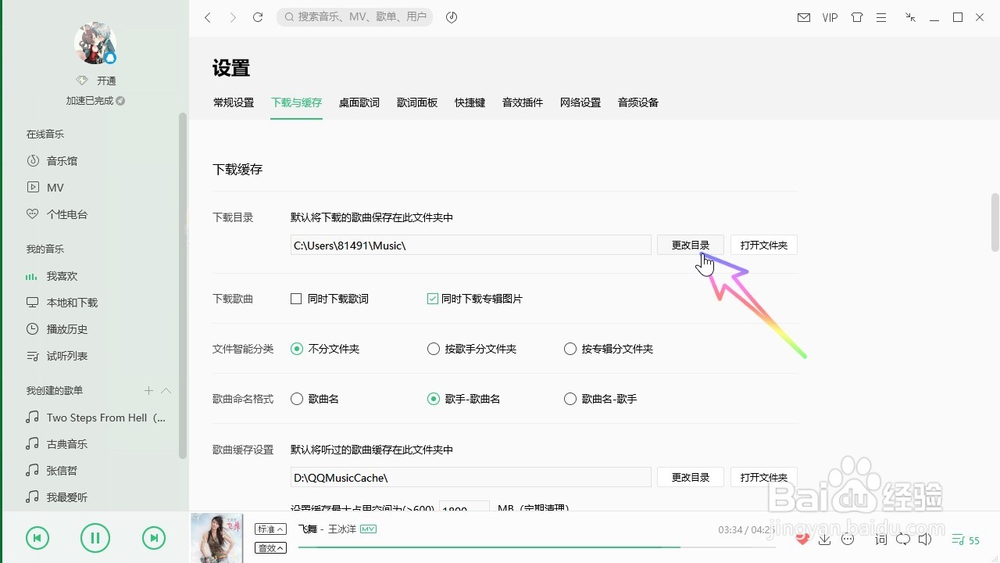
Task: Switch to 歌词面板 tab
Action: click(417, 103)
